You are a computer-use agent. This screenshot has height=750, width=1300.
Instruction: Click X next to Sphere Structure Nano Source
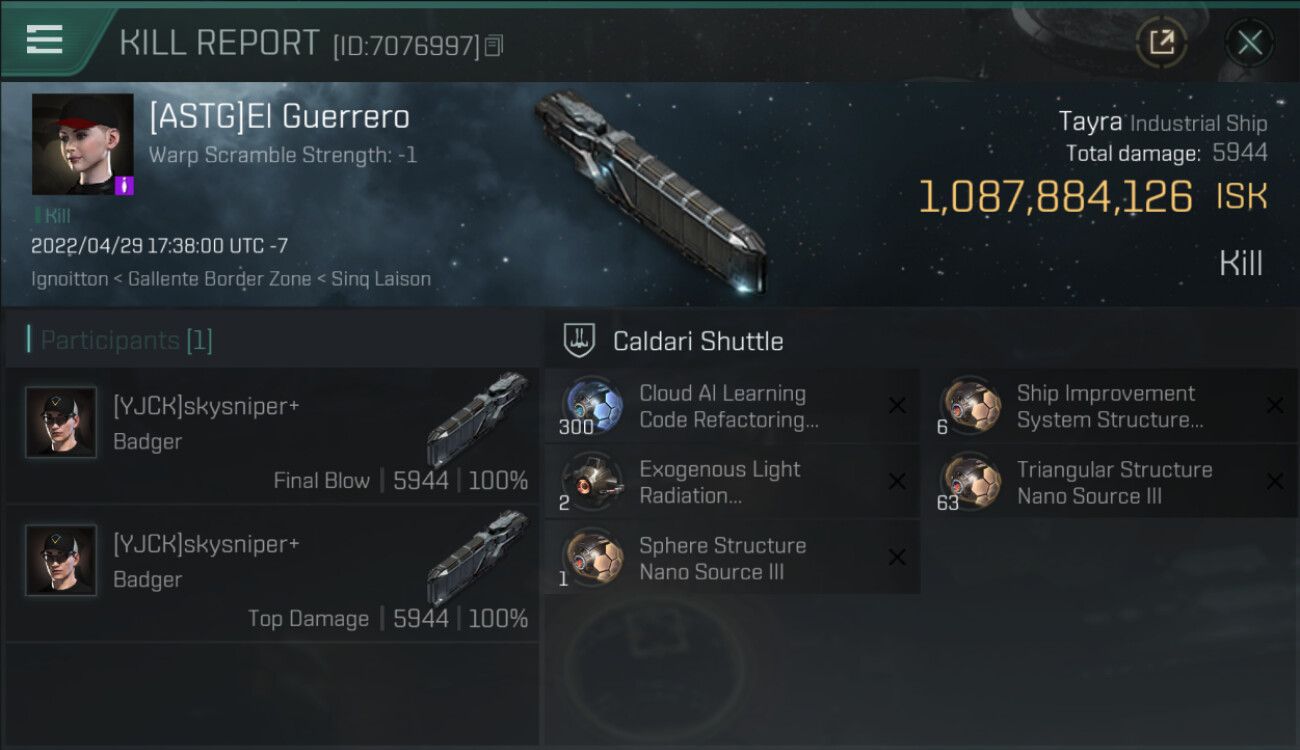coord(897,557)
